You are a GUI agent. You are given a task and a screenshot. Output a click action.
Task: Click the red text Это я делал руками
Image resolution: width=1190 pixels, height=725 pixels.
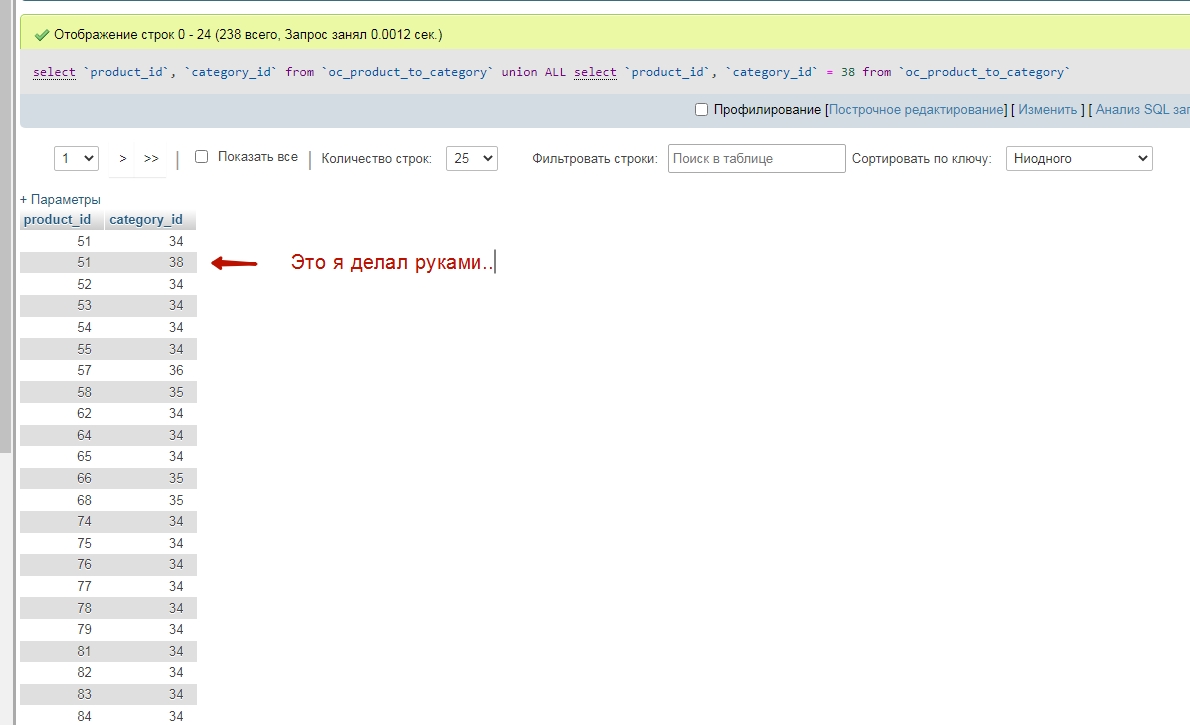point(392,262)
